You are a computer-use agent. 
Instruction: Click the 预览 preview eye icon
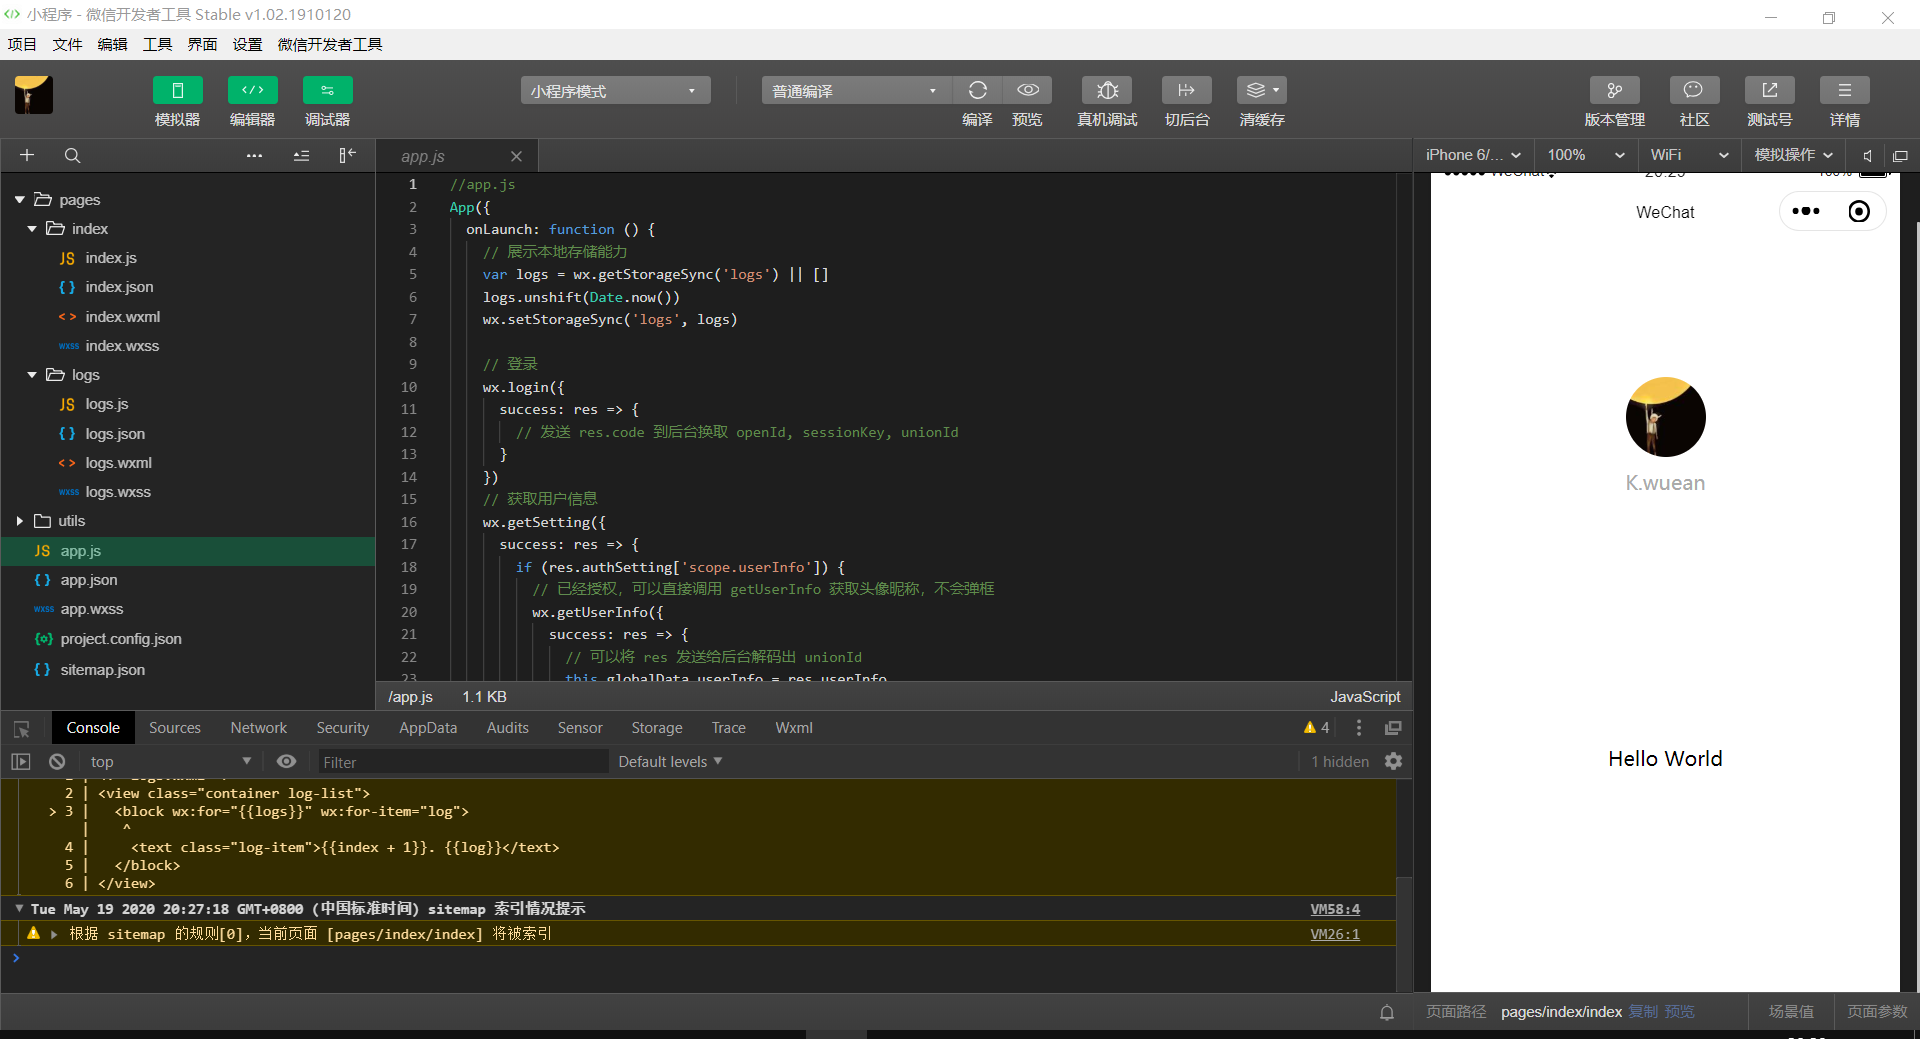(x=1028, y=90)
